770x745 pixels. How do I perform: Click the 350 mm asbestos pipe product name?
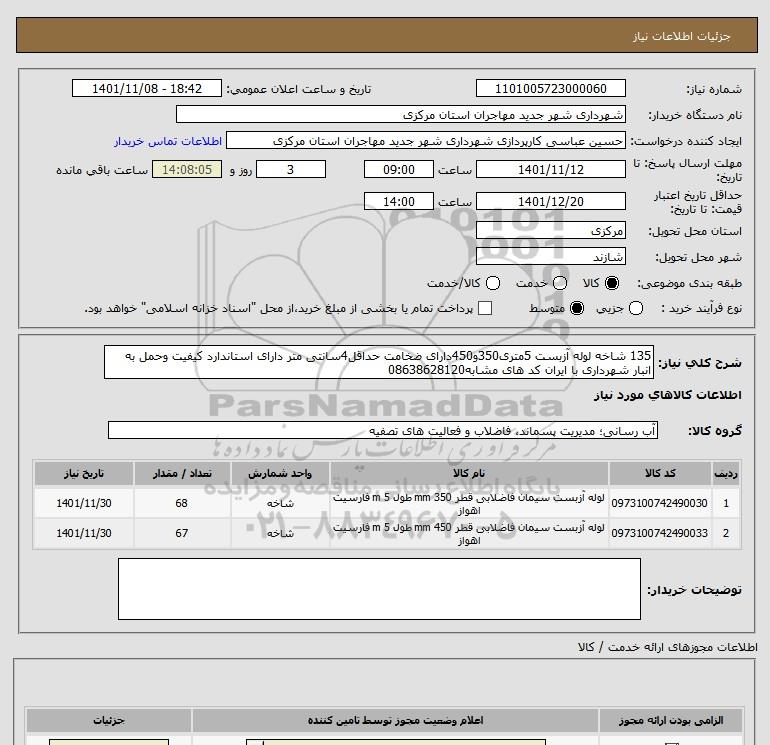[x=469, y=503]
